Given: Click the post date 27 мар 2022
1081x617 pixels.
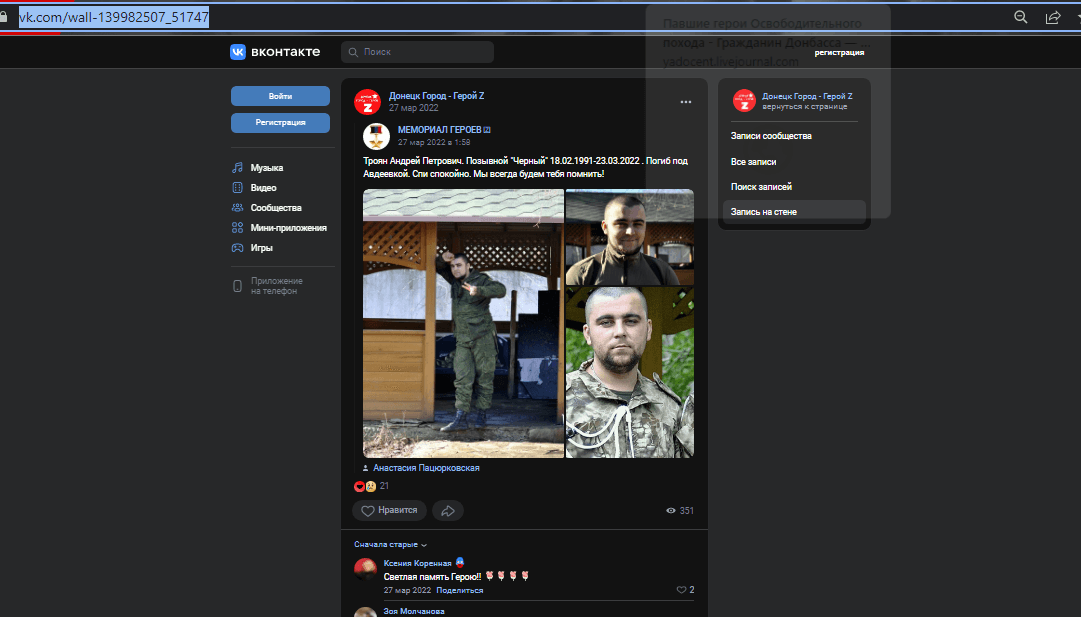Looking at the screenshot, I should pos(414,108).
